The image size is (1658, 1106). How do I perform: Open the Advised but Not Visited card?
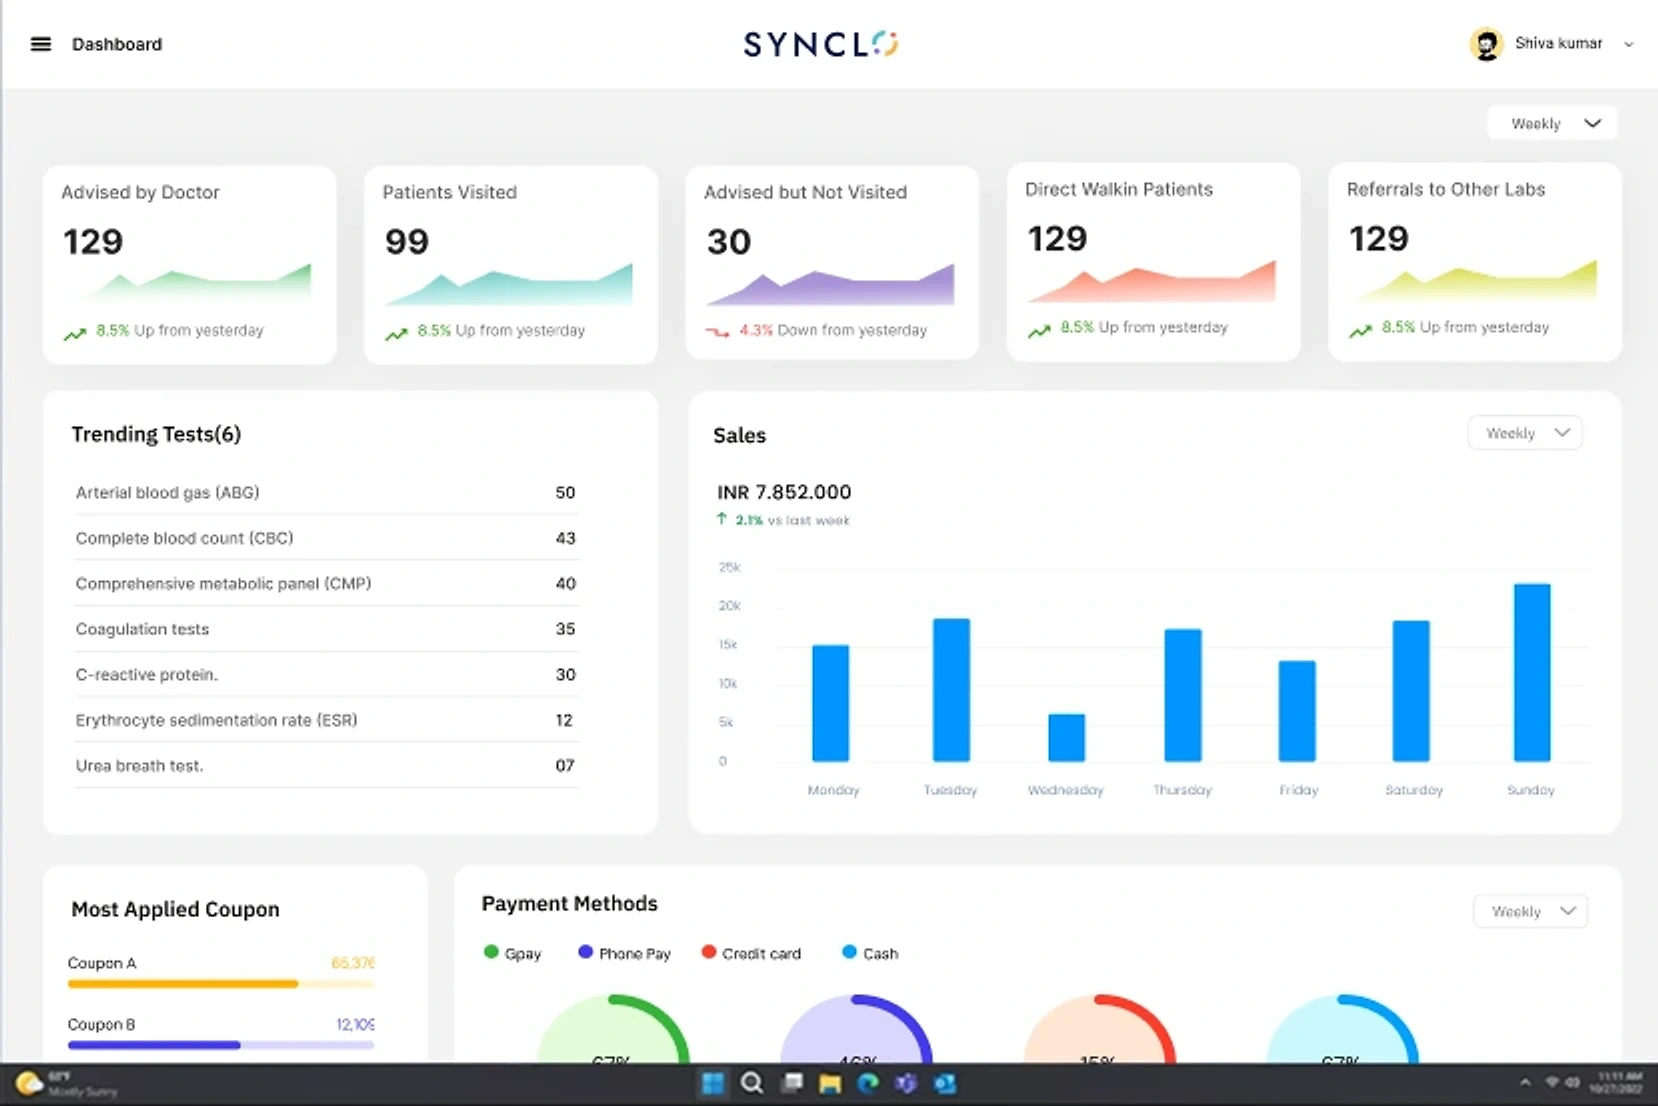point(832,262)
